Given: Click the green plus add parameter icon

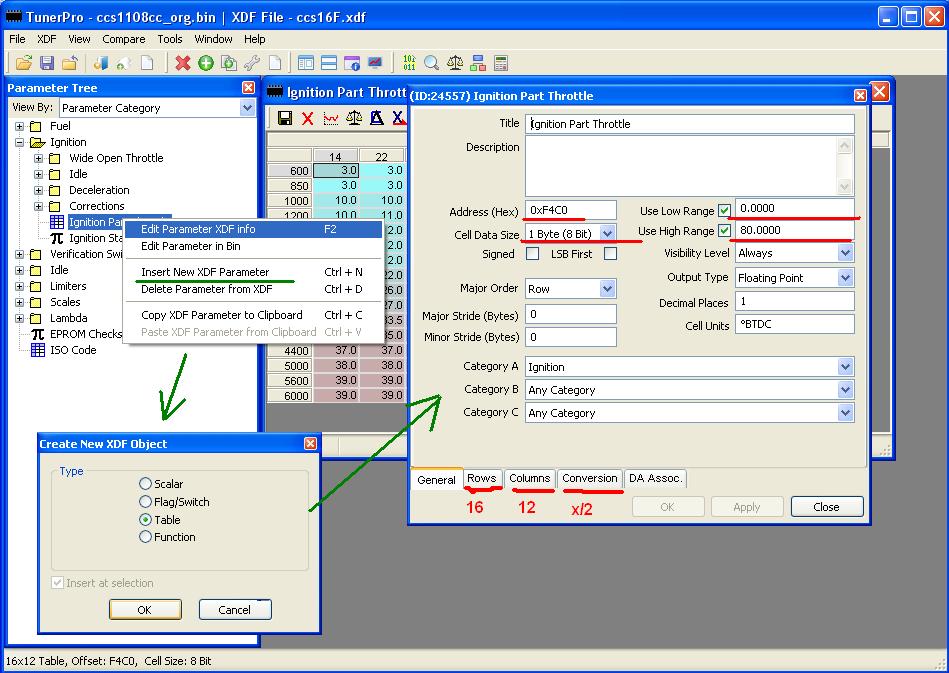Looking at the screenshot, I should click(x=205, y=63).
